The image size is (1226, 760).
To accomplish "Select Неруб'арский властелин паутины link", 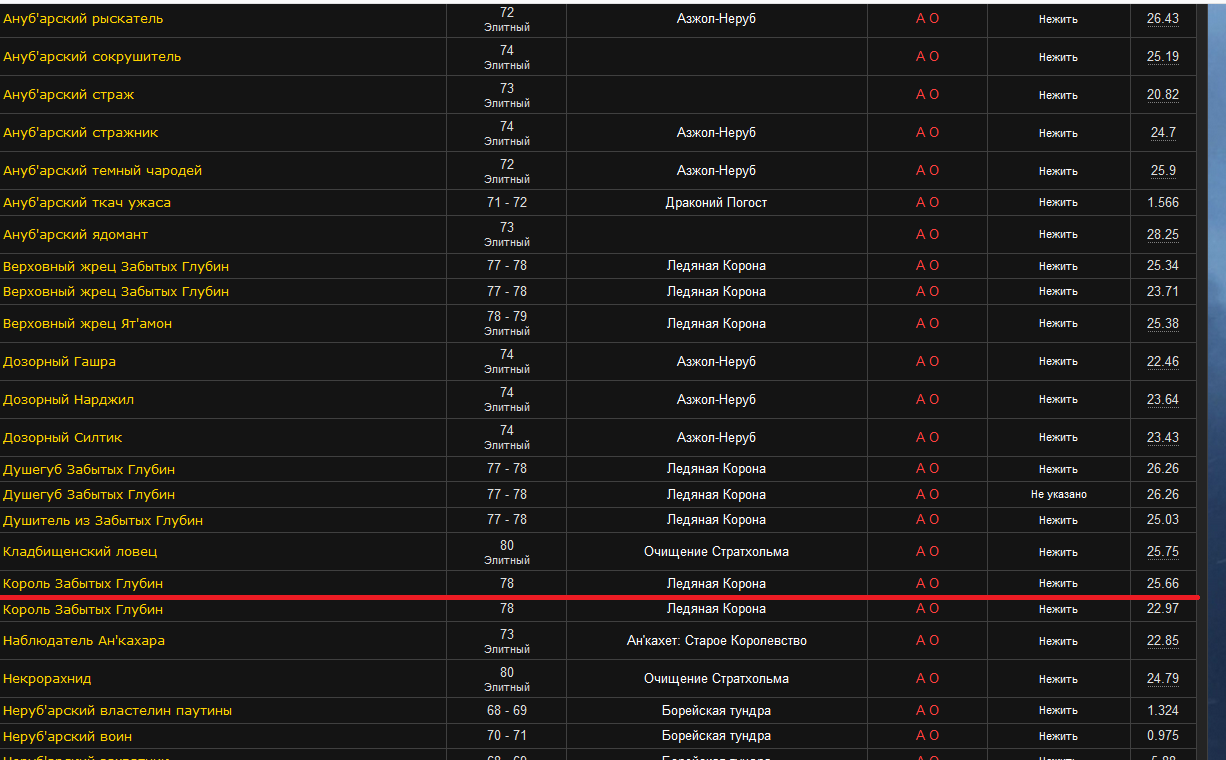I will tap(117, 711).
